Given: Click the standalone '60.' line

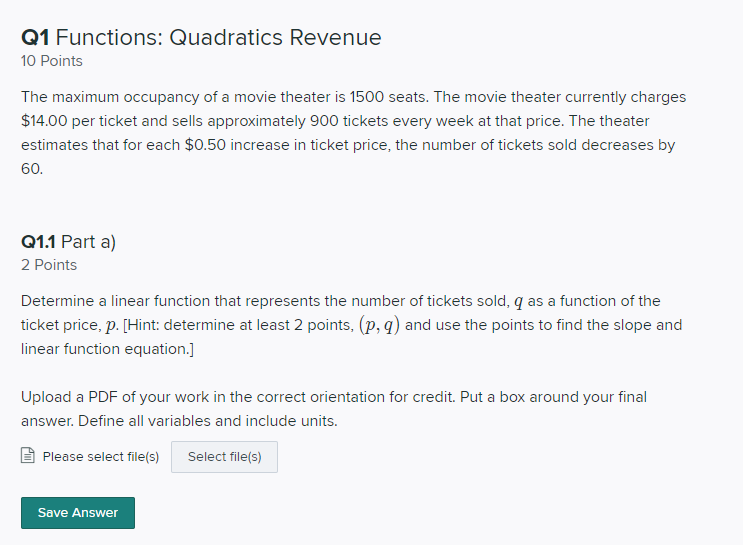Looking at the screenshot, I should click(32, 169).
